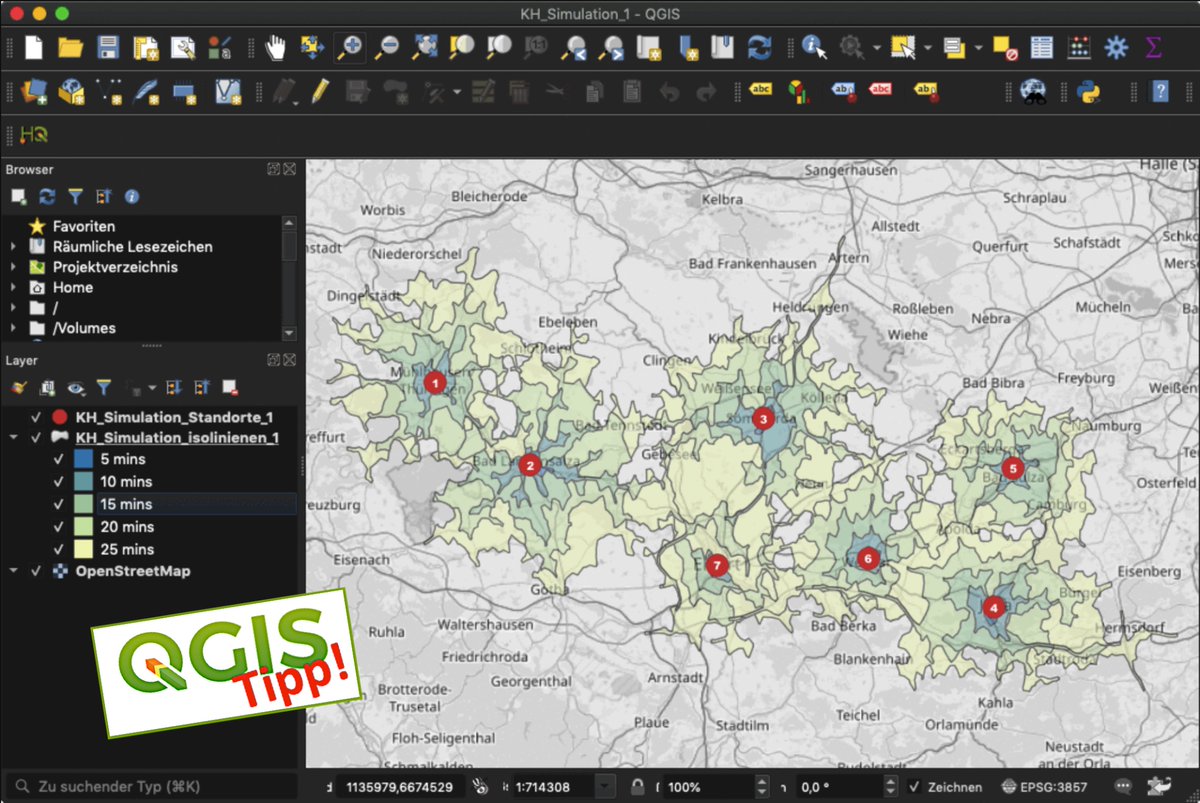Click Manage Map Themes eye icon
1200x803 pixels.
(75, 387)
